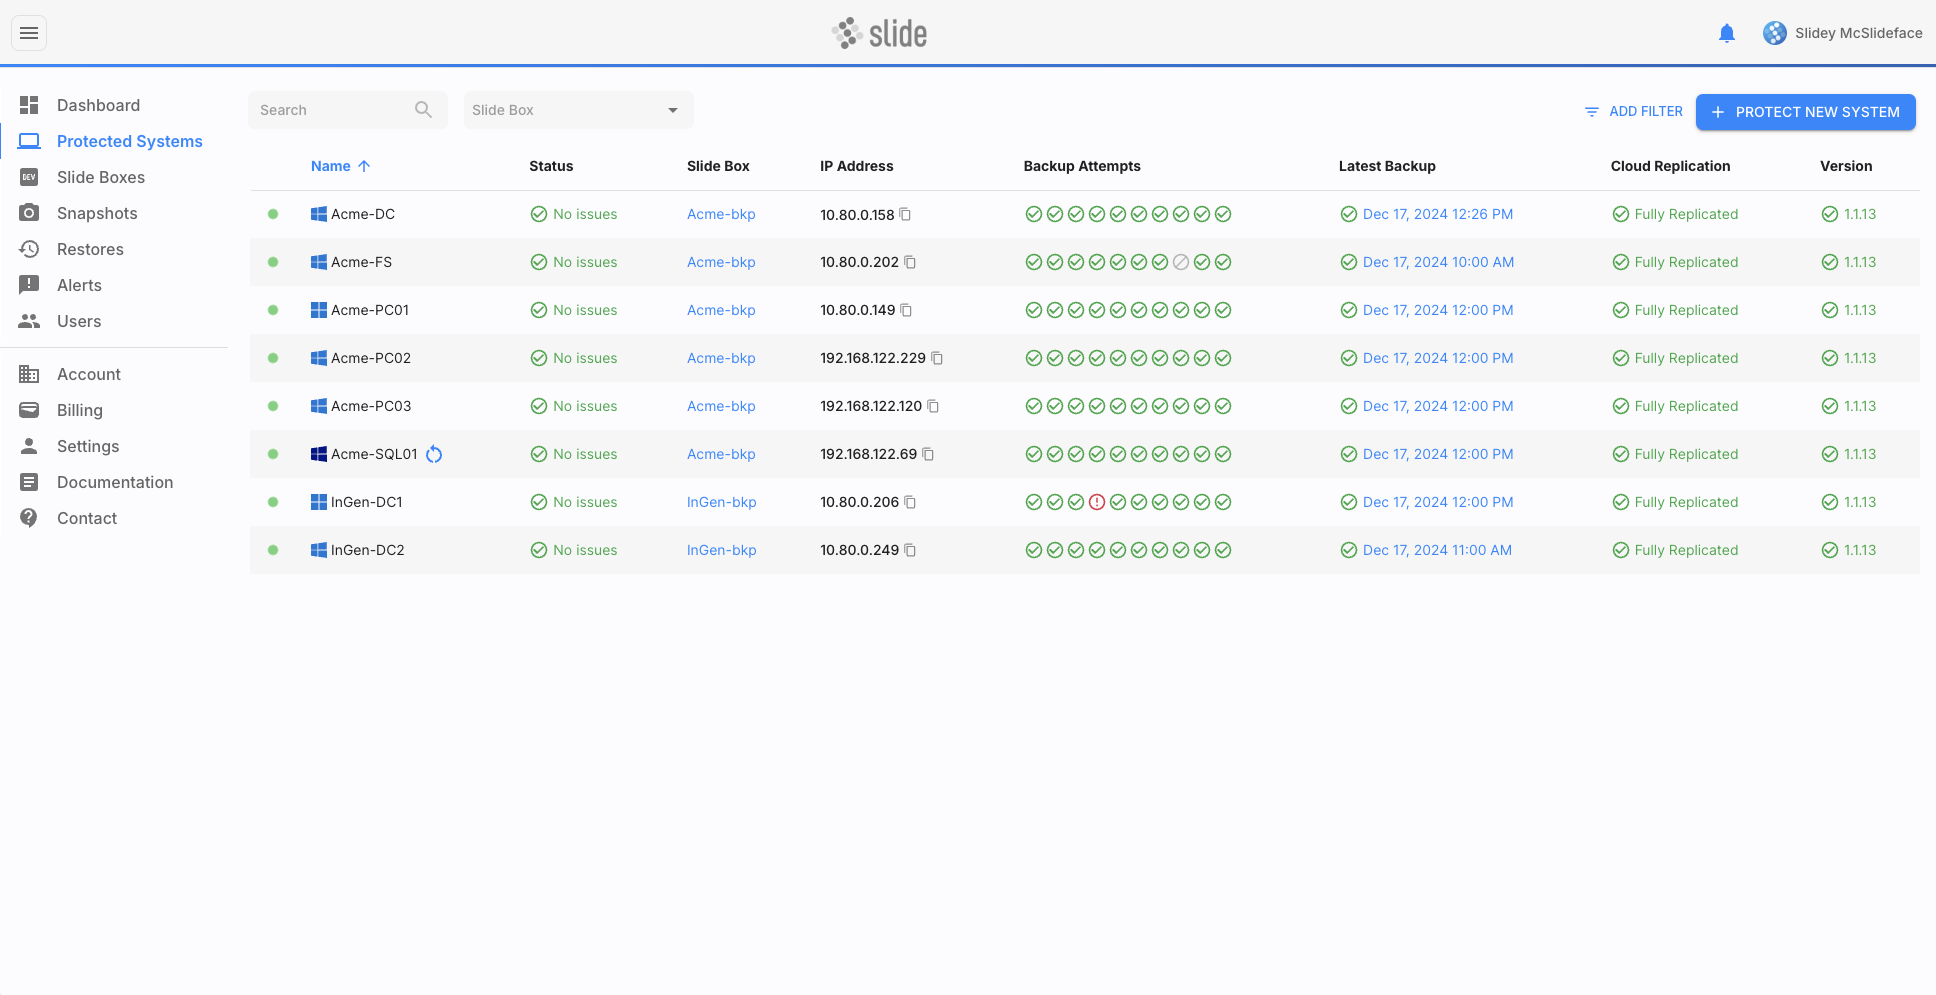Image resolution: width=1936 pixels, height=995 pixels.
Task: Click Protect New System button
Action: coord(1805,112)
